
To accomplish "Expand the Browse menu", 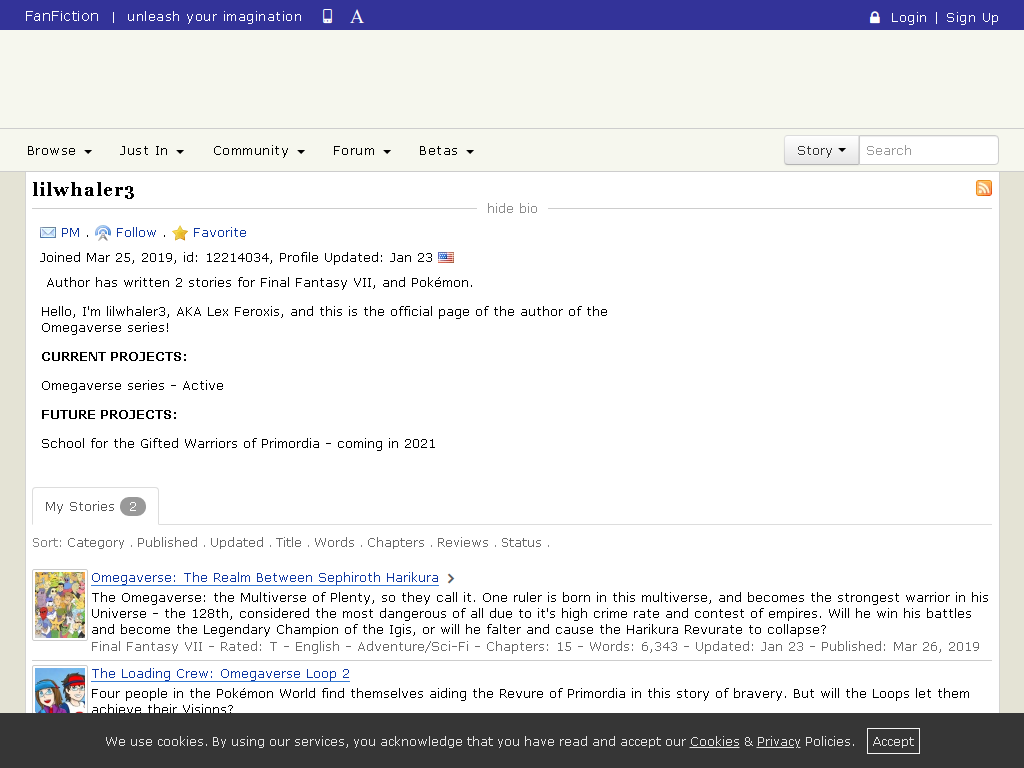I will (x=59, y=151).
